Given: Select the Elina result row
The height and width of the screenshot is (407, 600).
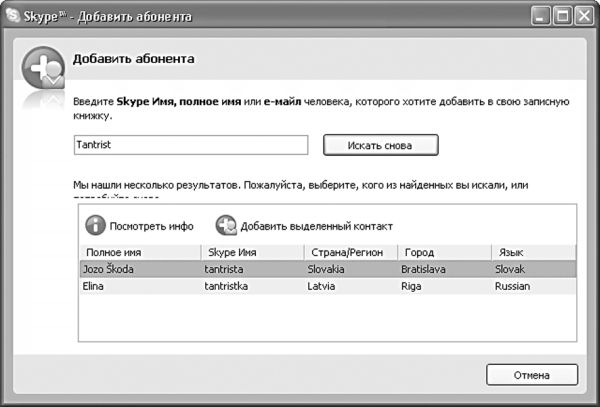Looking at the screenshot, I should pos(328,286).
